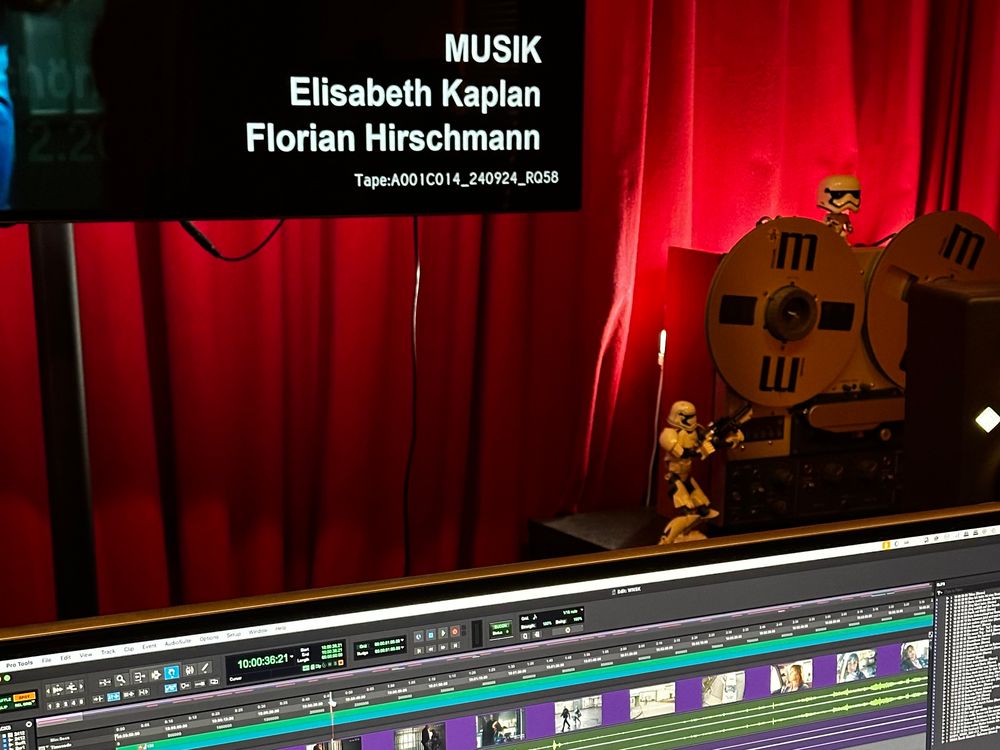Open the Track menu
1000x750 pixels.
108,651
